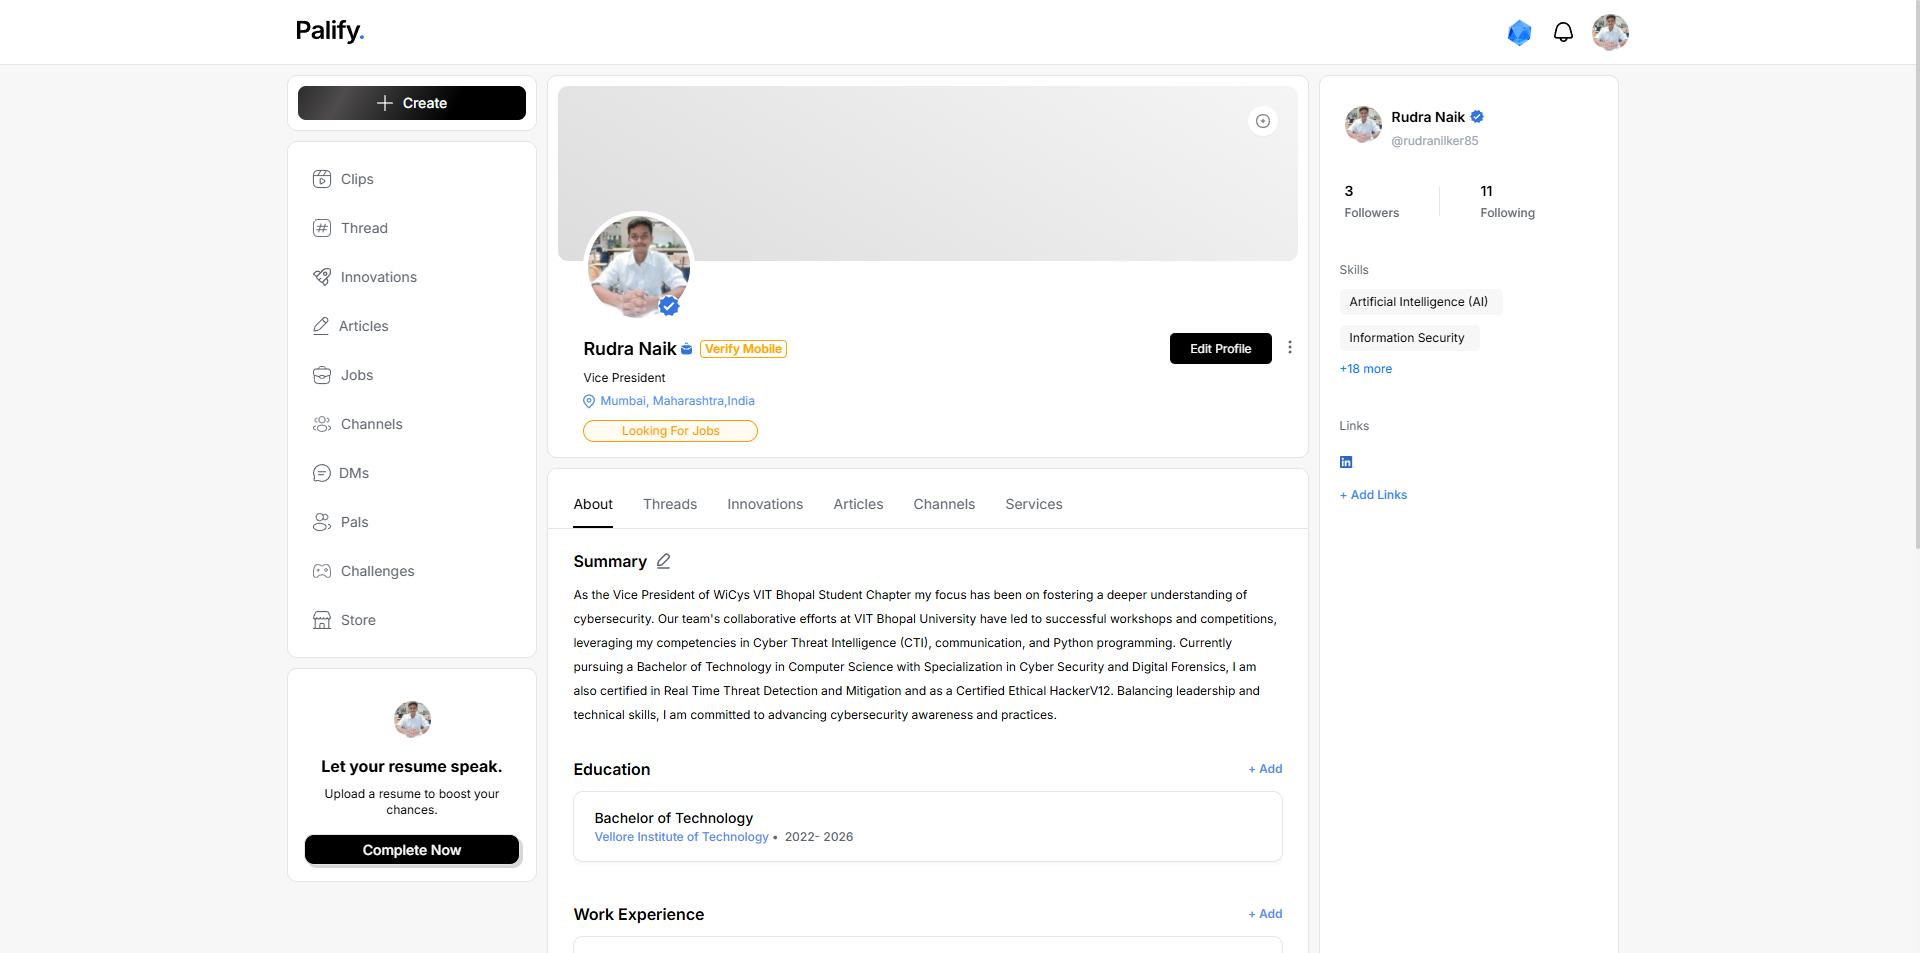The height and width of the screenshot is (953, 1920).
Task: View 11 Following list
Action: tap(1507, 201)
